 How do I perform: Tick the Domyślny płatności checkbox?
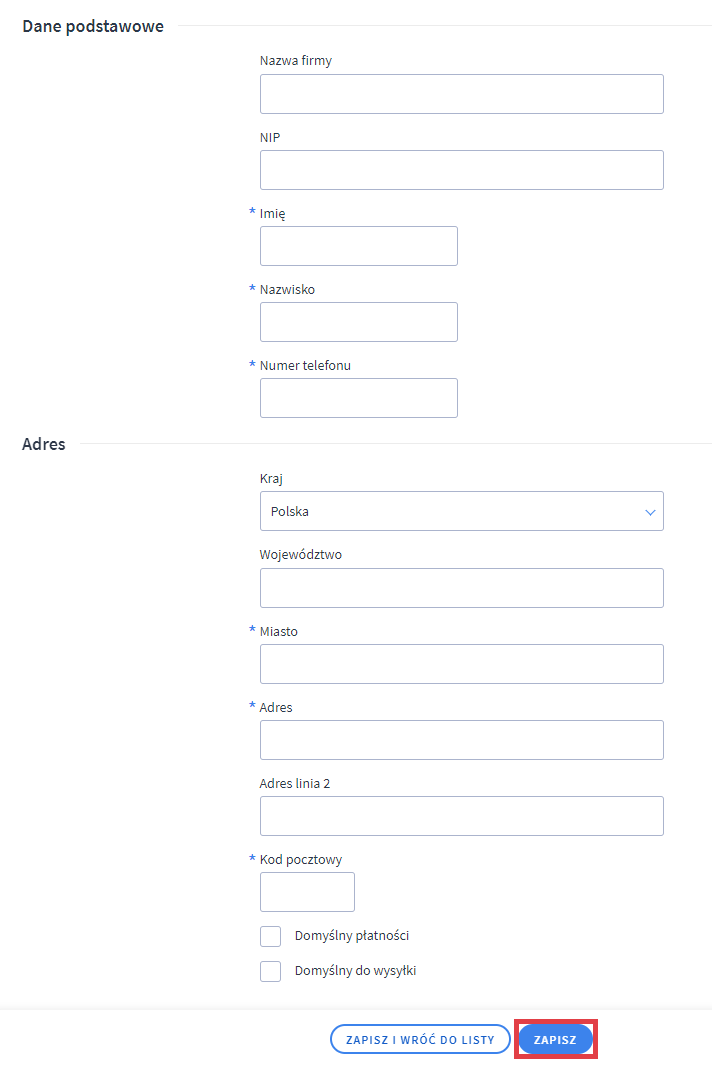click(270, 936)
